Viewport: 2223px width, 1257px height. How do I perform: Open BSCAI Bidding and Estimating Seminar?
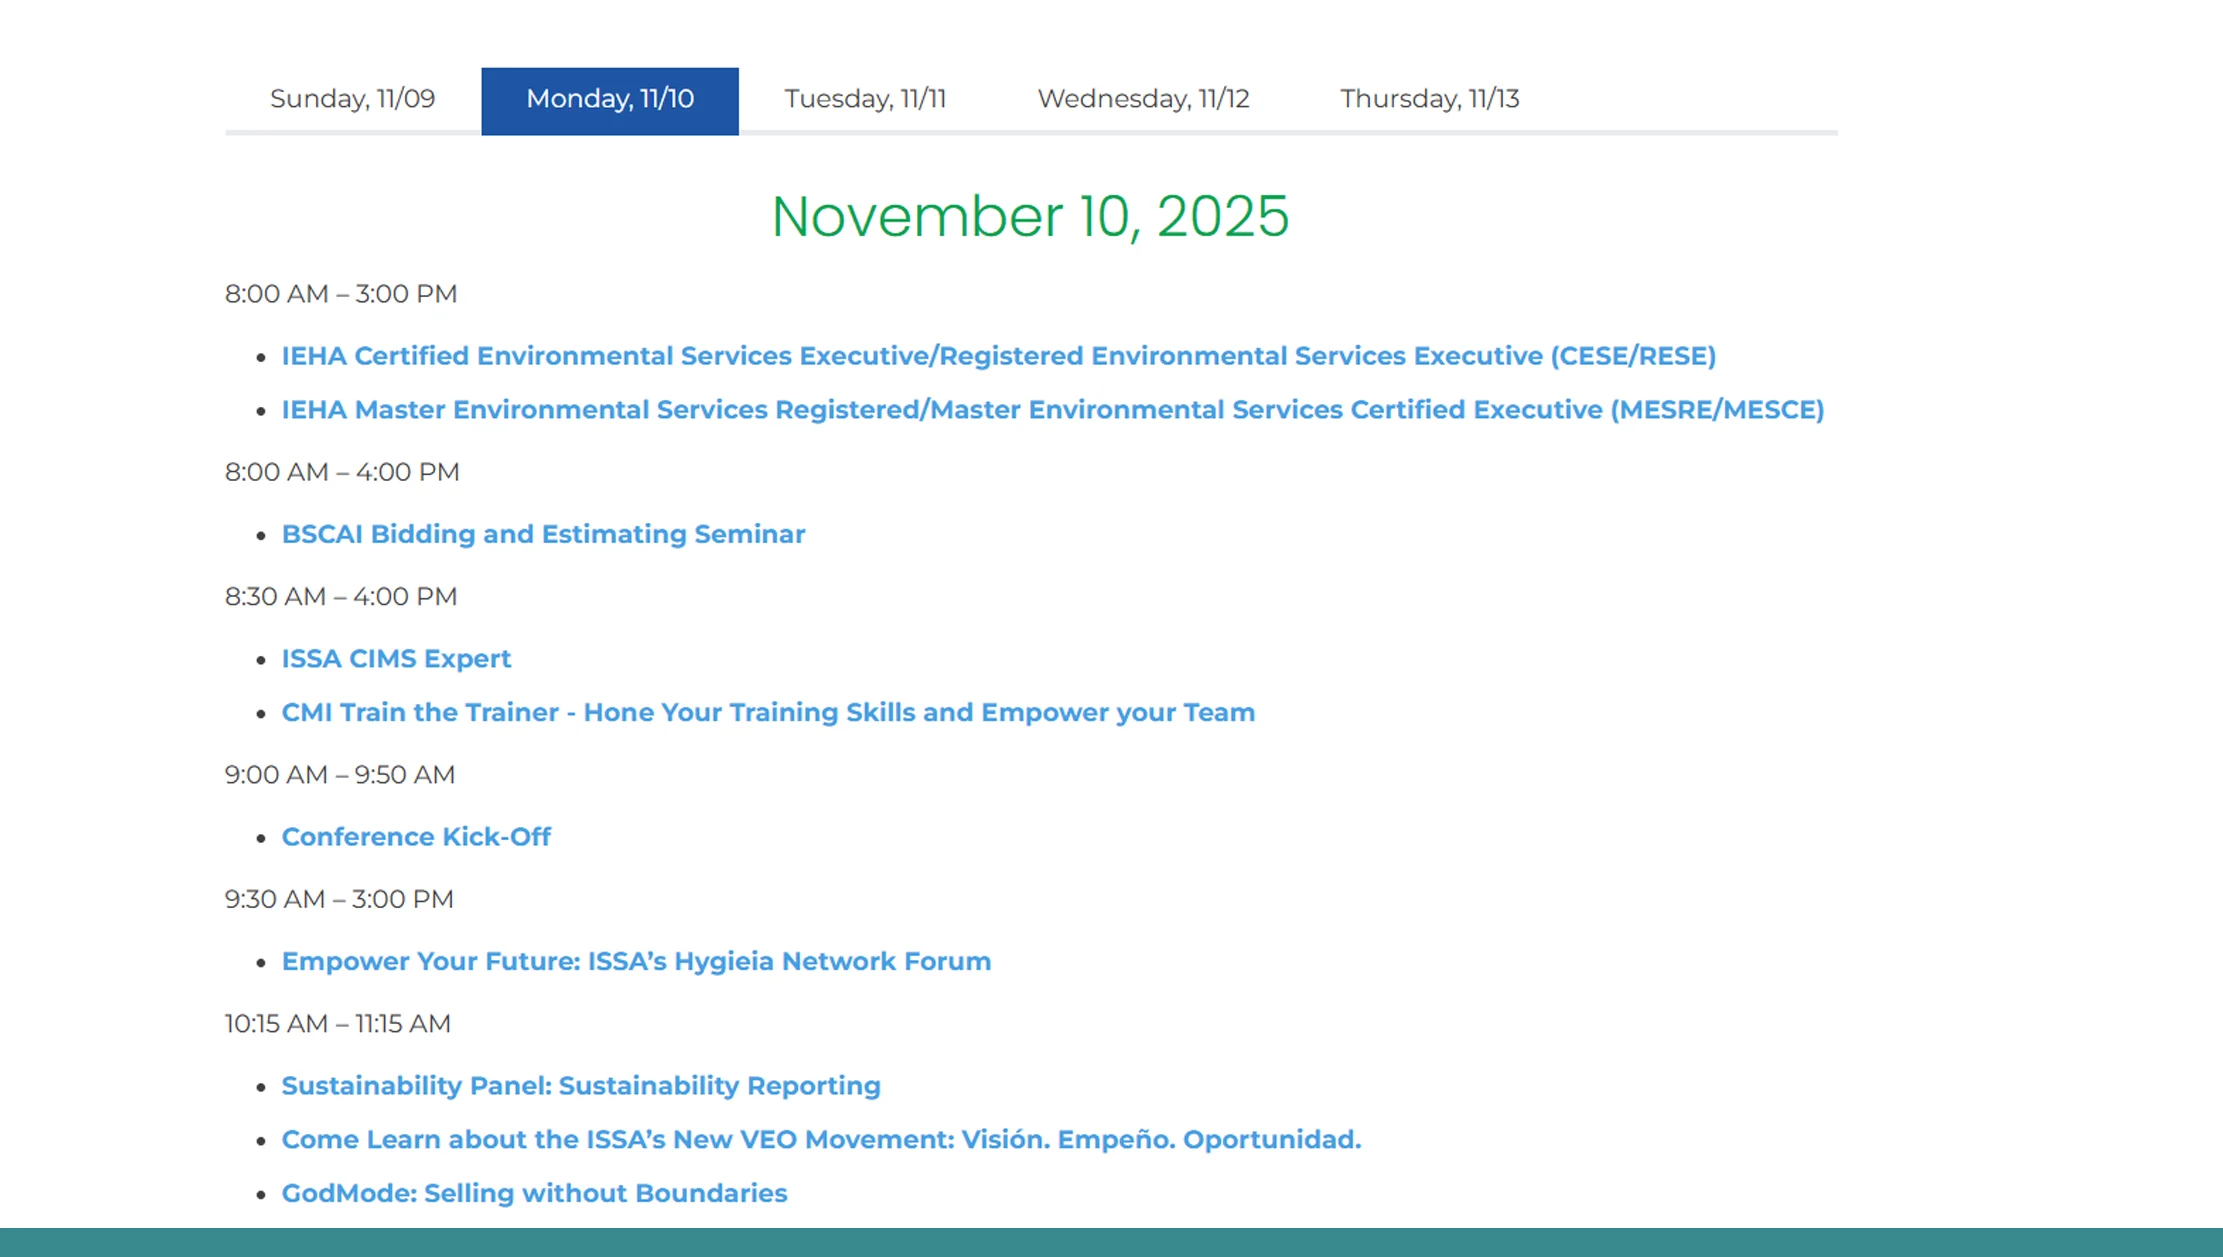point(542,534)
